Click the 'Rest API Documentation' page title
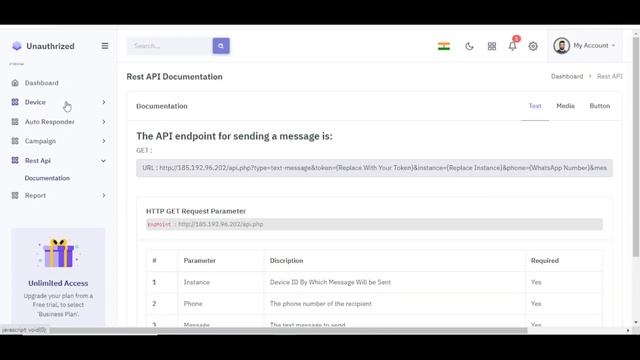Viewport: 640px width, 360px height. point(174,77)
